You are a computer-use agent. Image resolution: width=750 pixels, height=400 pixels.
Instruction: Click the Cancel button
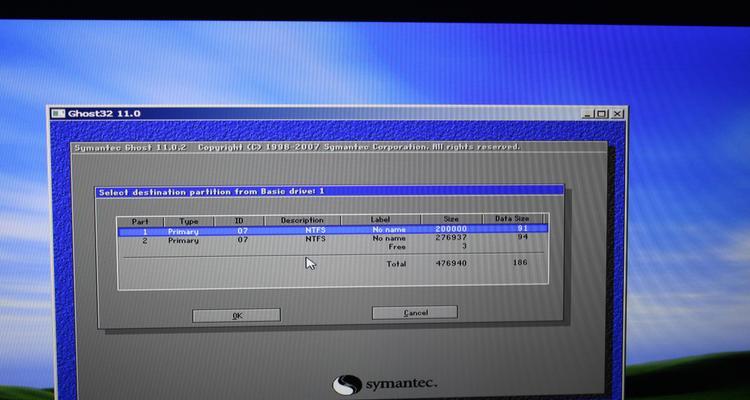[x=415, y=312]
